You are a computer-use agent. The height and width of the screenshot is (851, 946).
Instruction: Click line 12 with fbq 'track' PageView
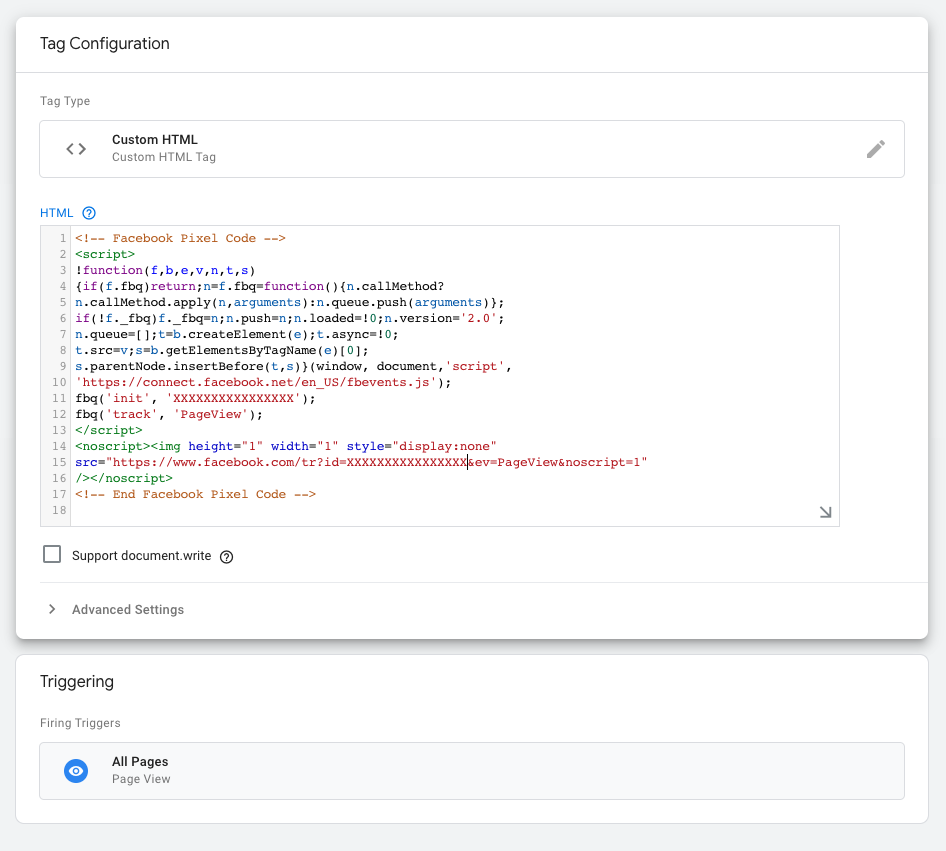[169, 414]
